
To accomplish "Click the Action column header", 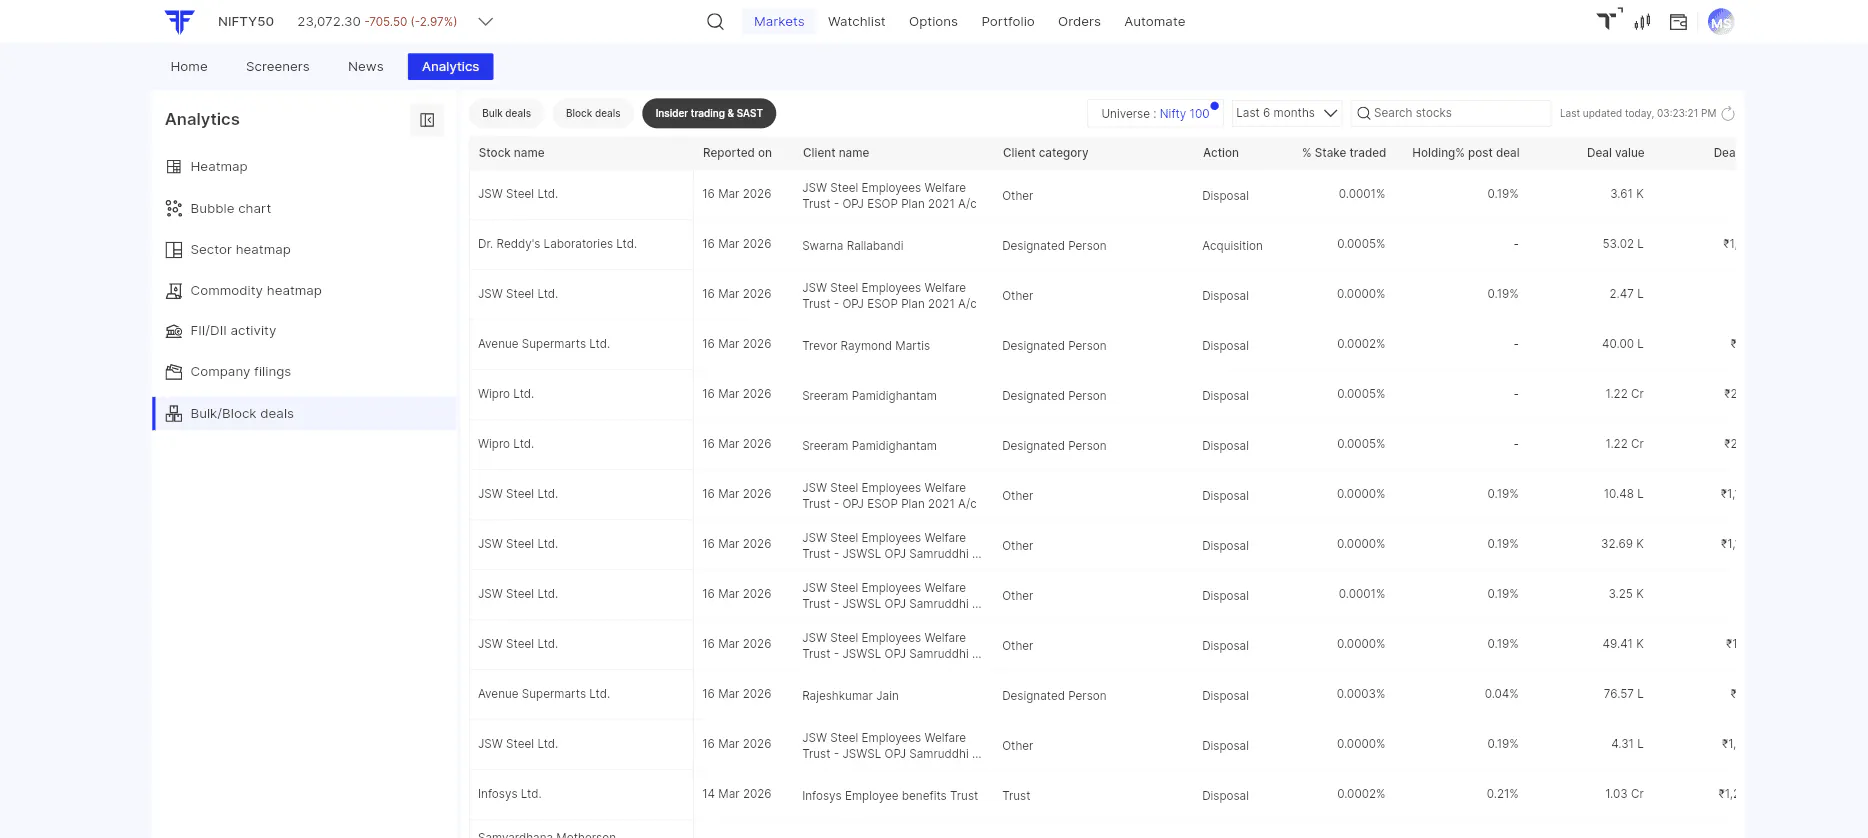I will (x=1220, y=153).
